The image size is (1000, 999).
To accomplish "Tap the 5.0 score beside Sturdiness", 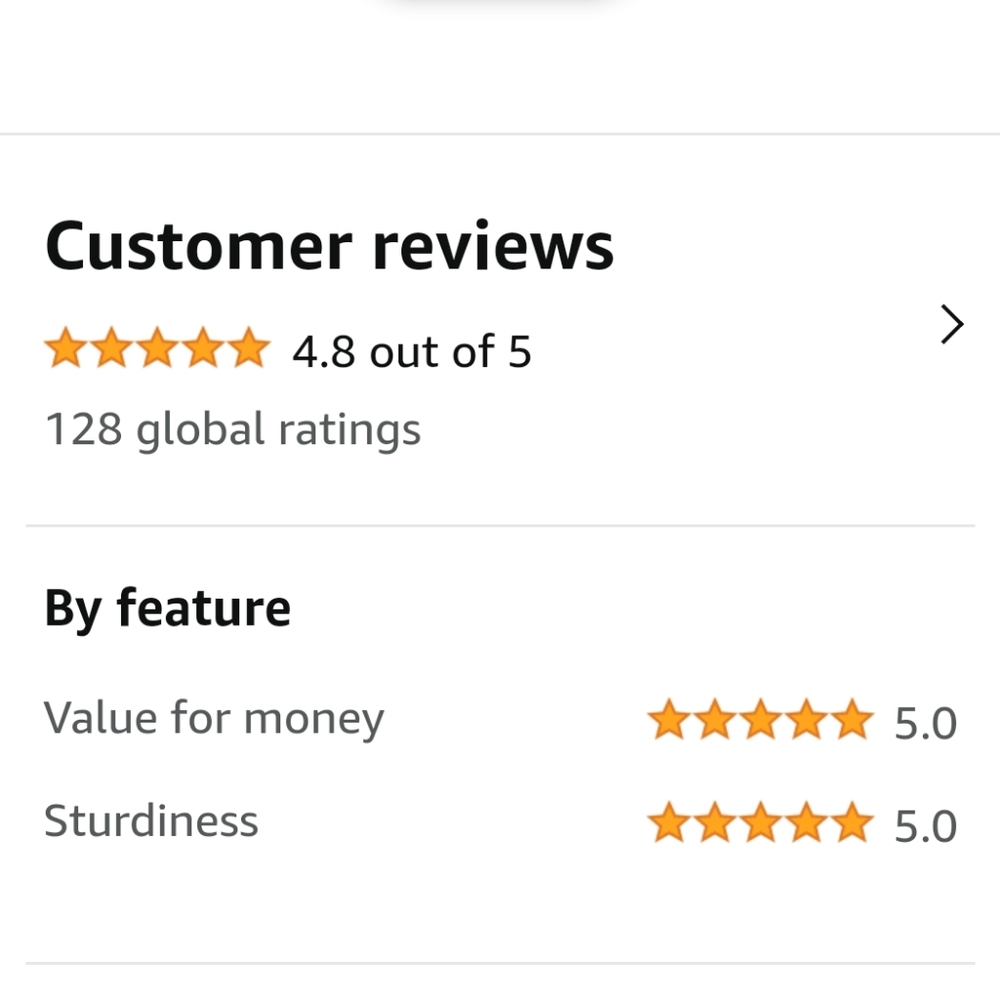I will (x=925, y=827).
